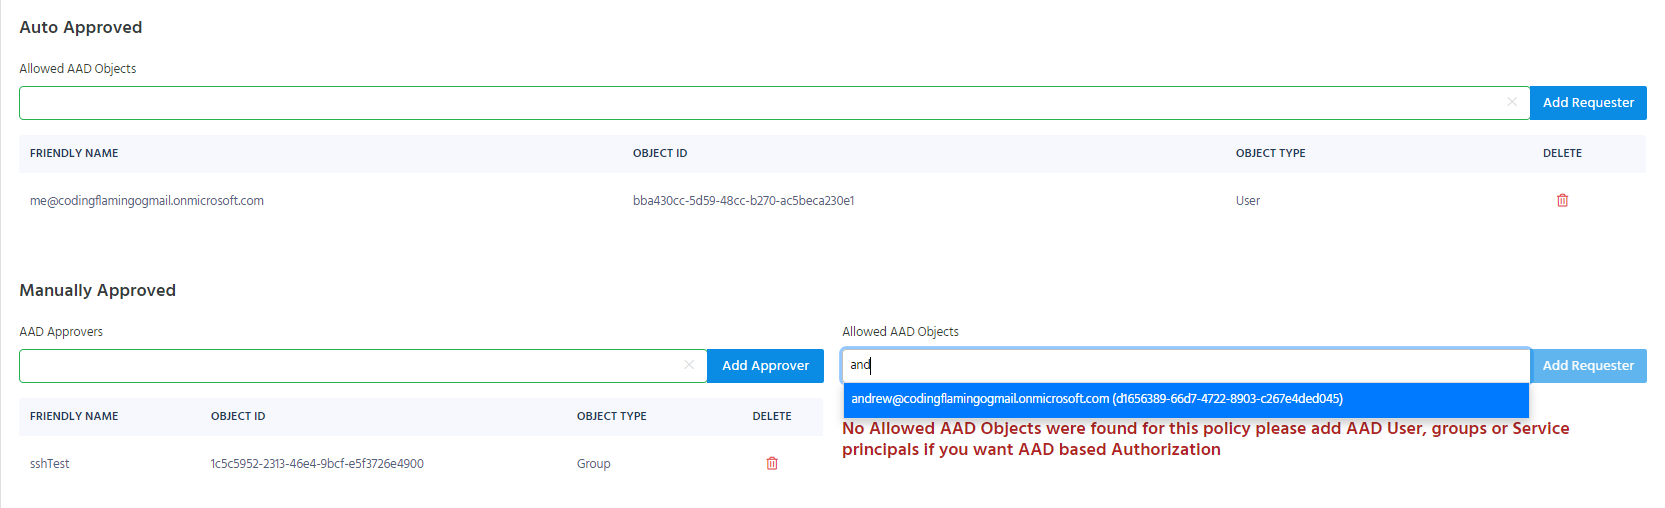
Task: Click the Manually Approved AAD Objects input
Action: (x=1186, y=366)
